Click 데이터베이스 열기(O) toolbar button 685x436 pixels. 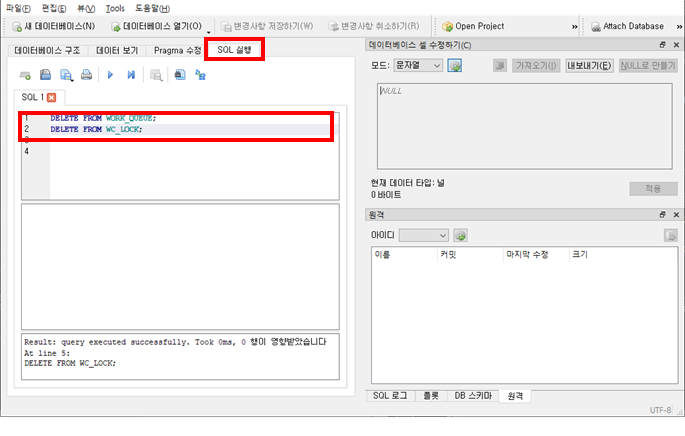tap(156, 26)
